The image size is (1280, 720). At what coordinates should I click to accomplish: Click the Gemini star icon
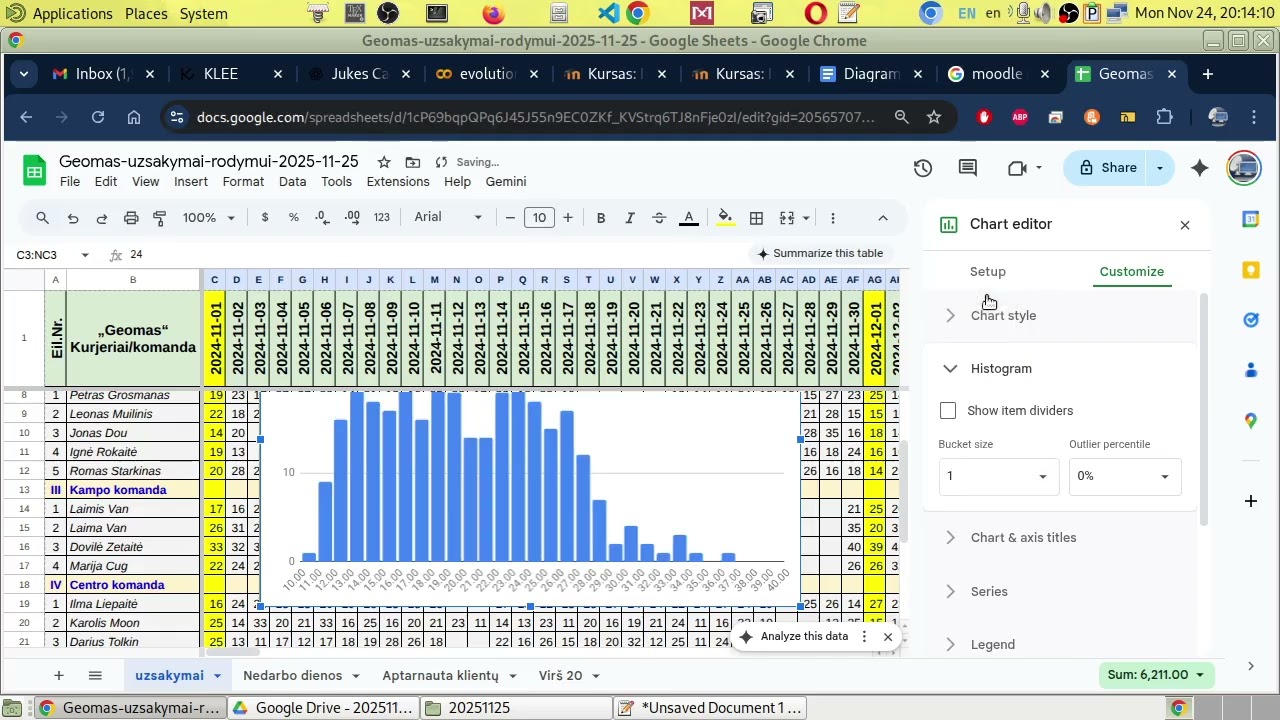tap(1201, 168)
